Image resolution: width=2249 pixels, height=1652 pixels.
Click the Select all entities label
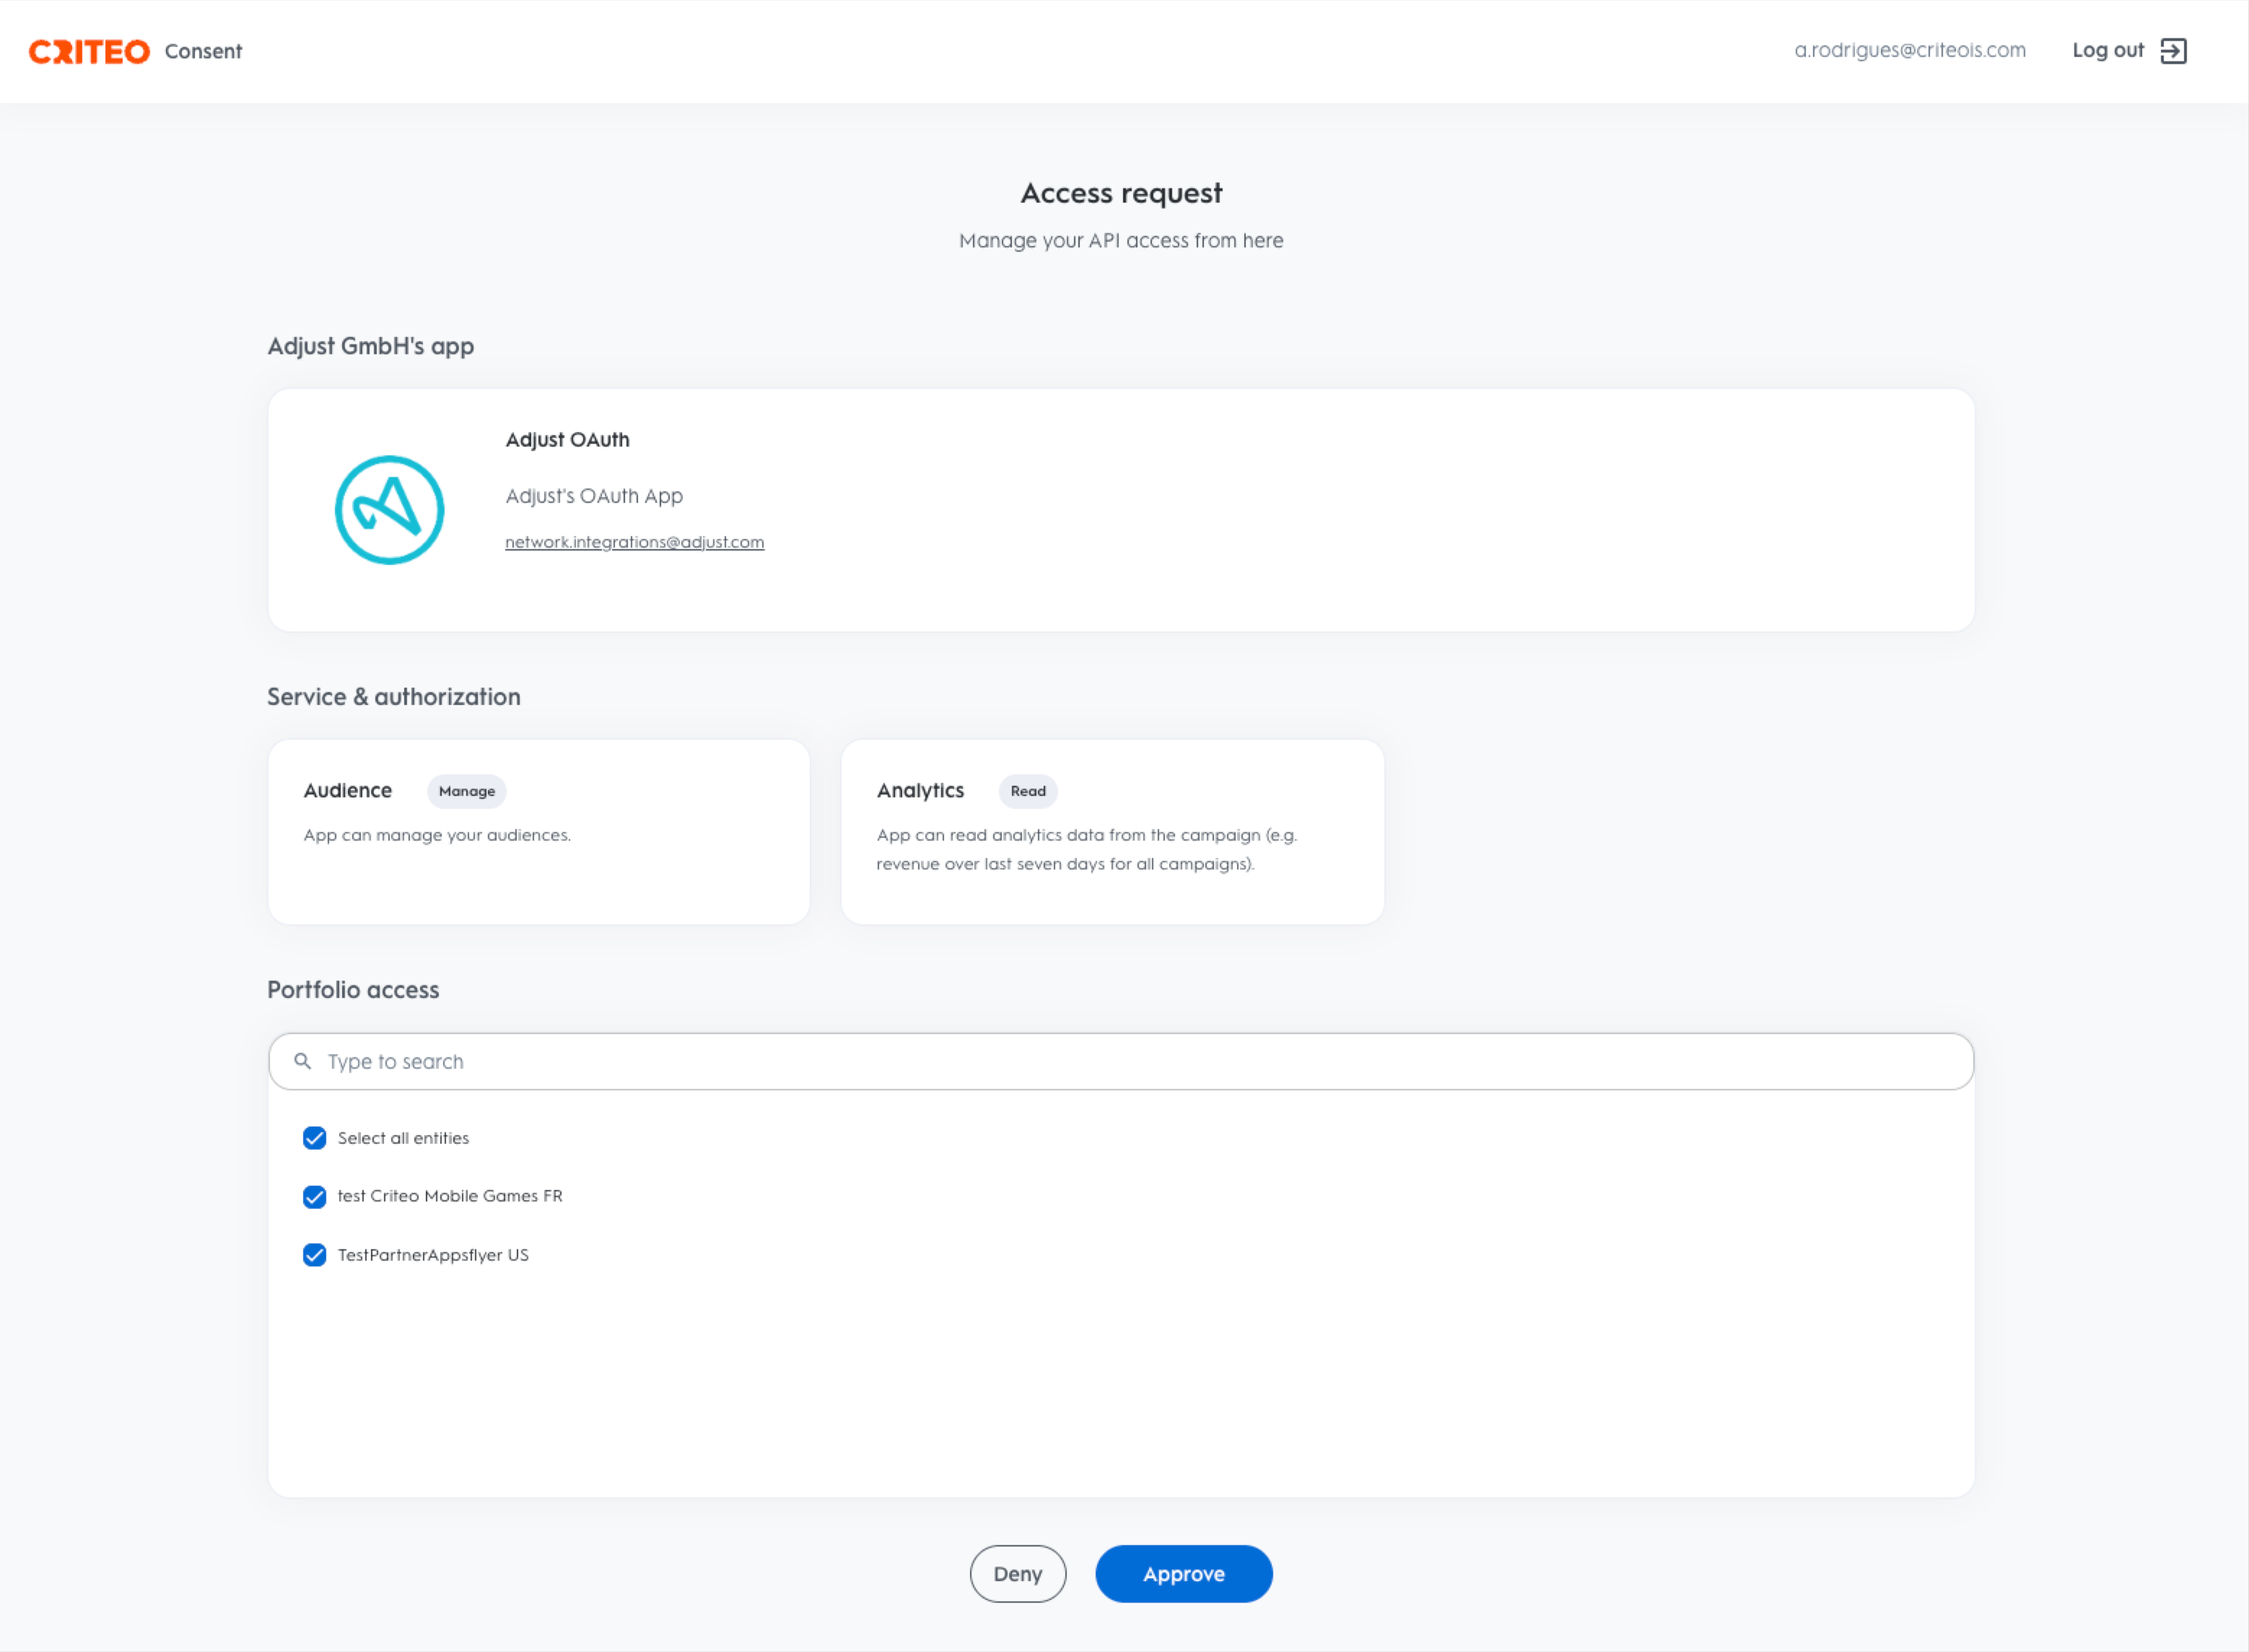click(403, 1138)
